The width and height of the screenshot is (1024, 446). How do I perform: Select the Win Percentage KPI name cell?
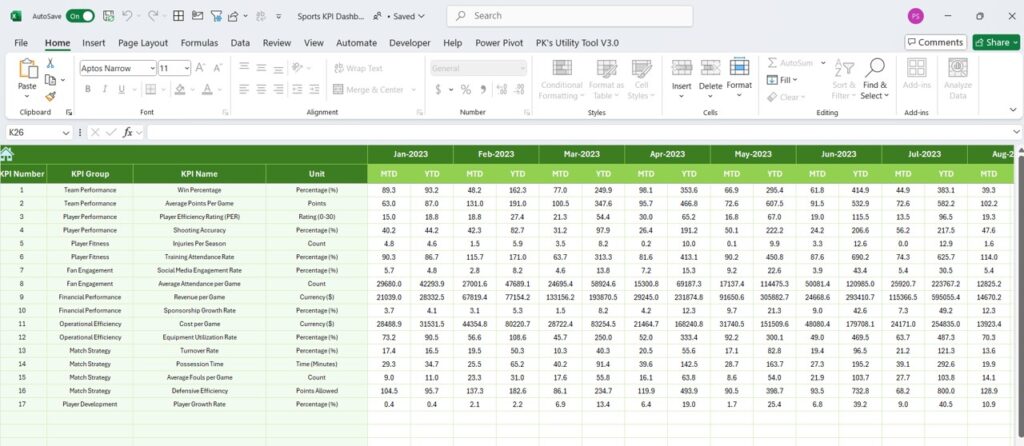(199, 190)
